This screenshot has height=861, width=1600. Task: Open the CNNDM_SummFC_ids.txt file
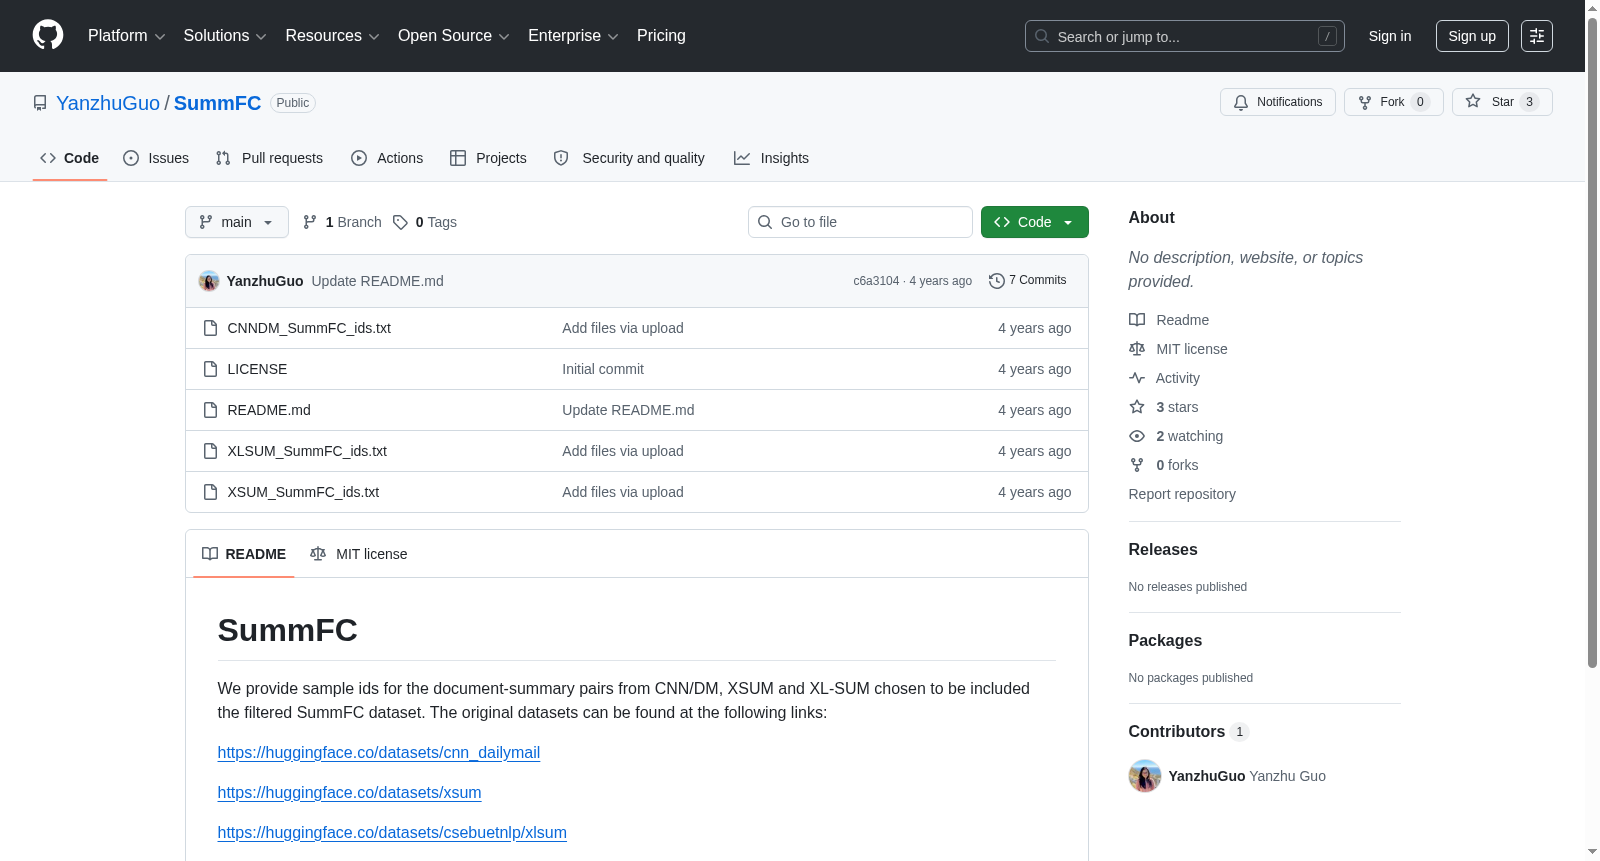[309, 328]
